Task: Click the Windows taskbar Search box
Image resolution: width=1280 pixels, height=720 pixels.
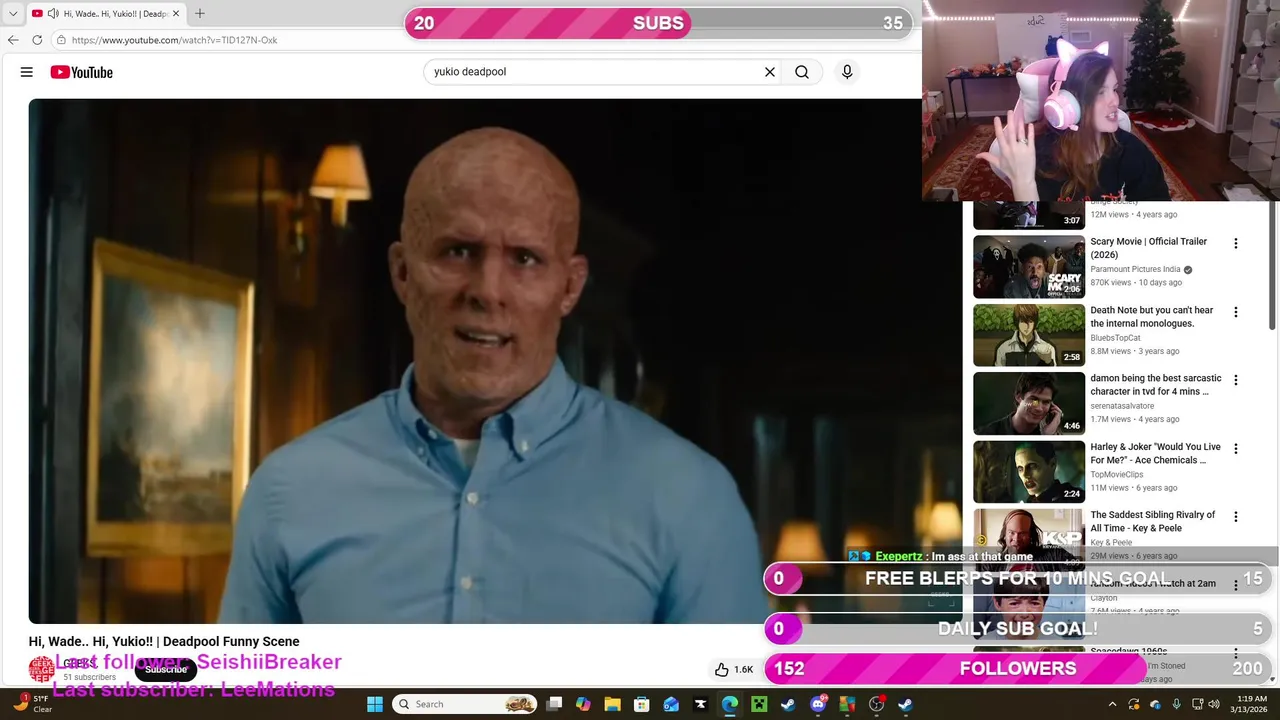Action: [x=464, y=704]
